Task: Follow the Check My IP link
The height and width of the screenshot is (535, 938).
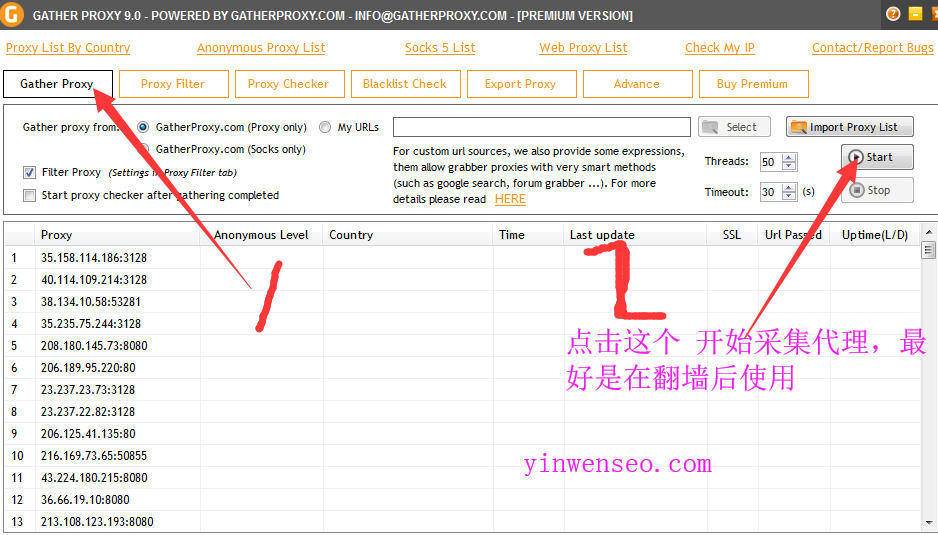Action: [720, 48]
